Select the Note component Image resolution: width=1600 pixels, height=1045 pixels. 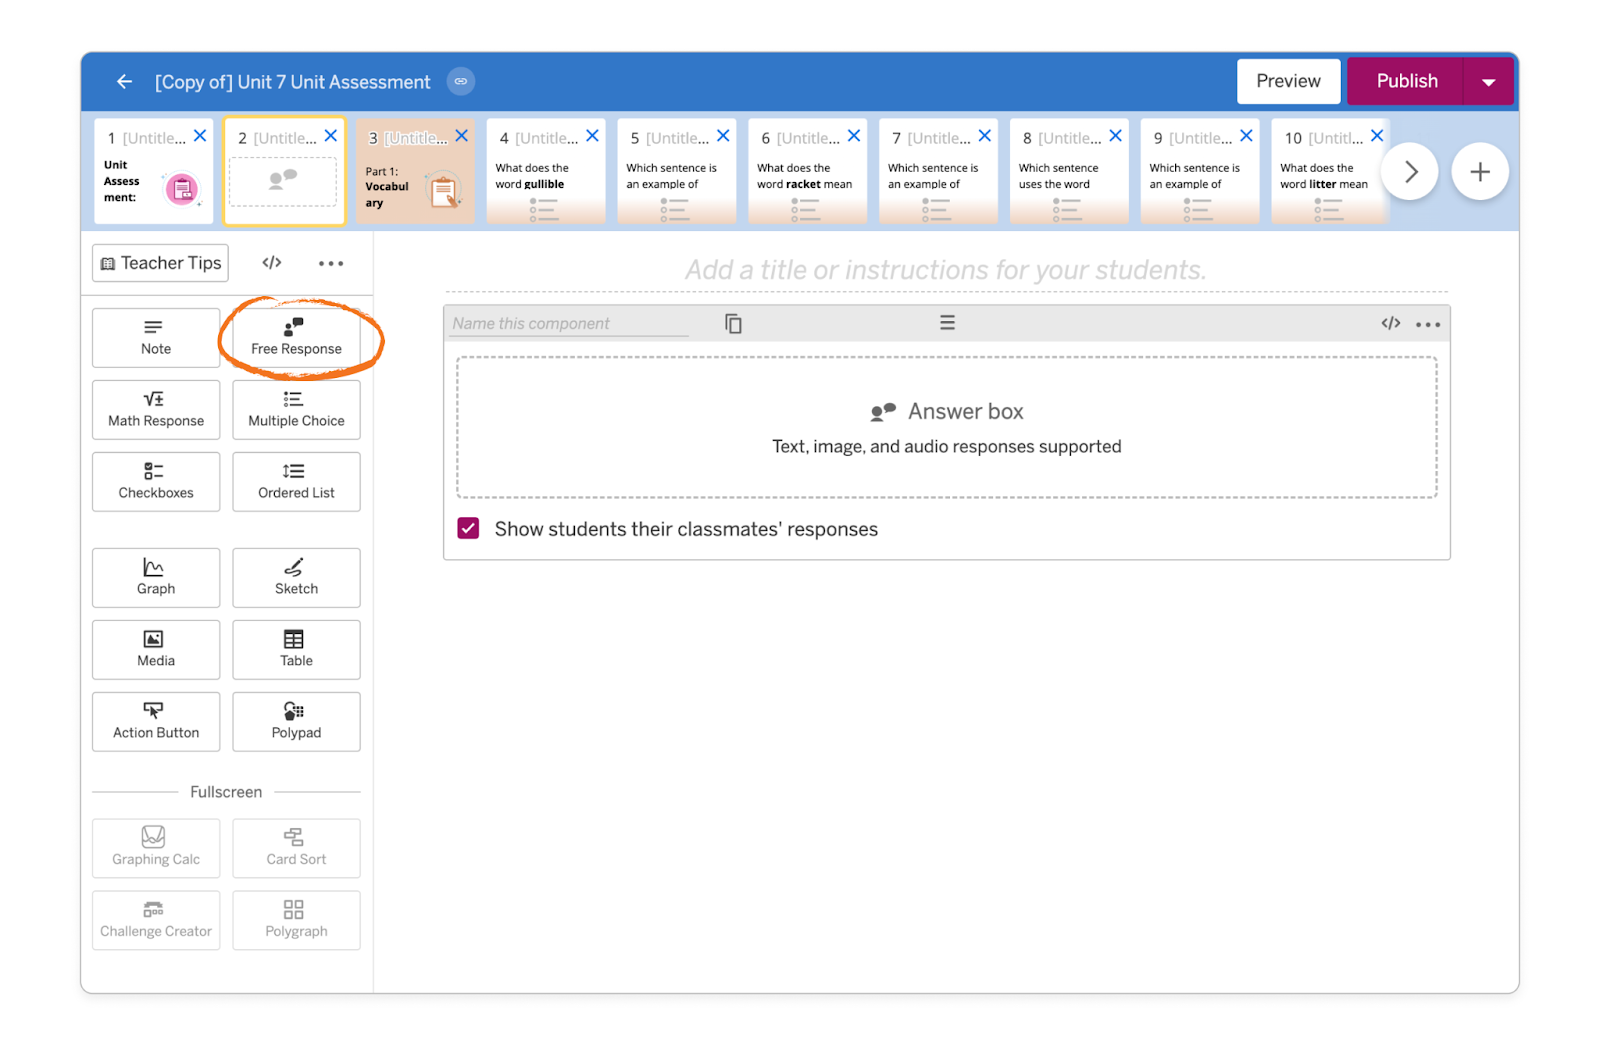[x=155, y=338]
